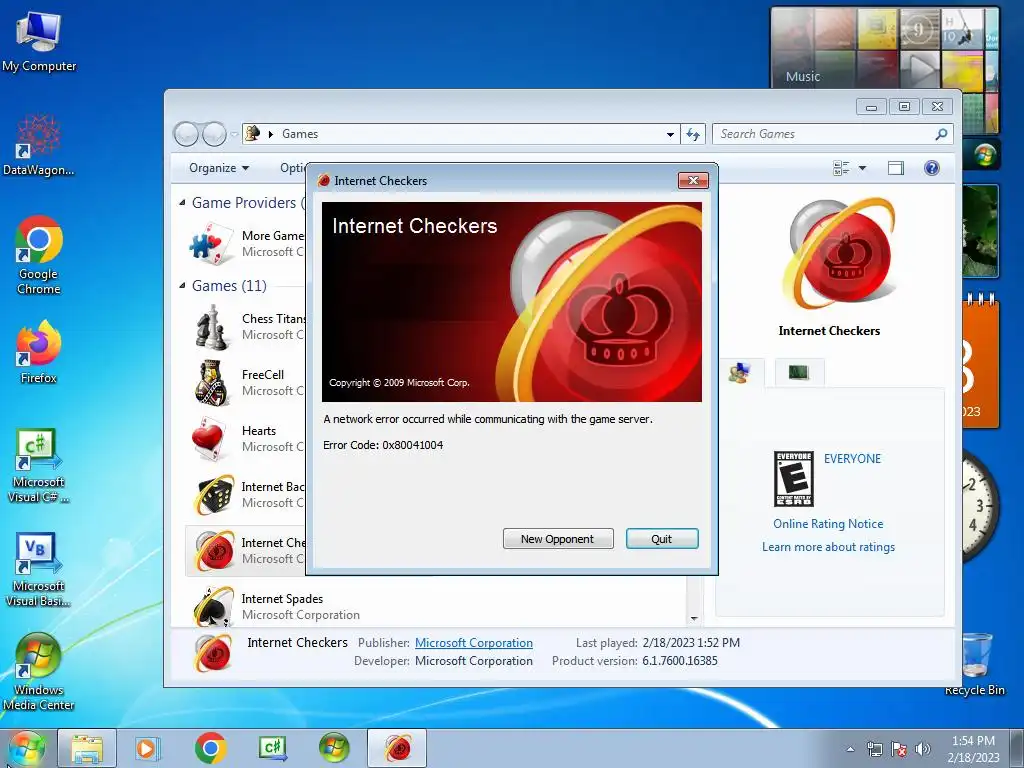The width and height of the screenshot is (1024, 768).
Task: Launch Firefox from desktop icon
Action: coord(39,351)
